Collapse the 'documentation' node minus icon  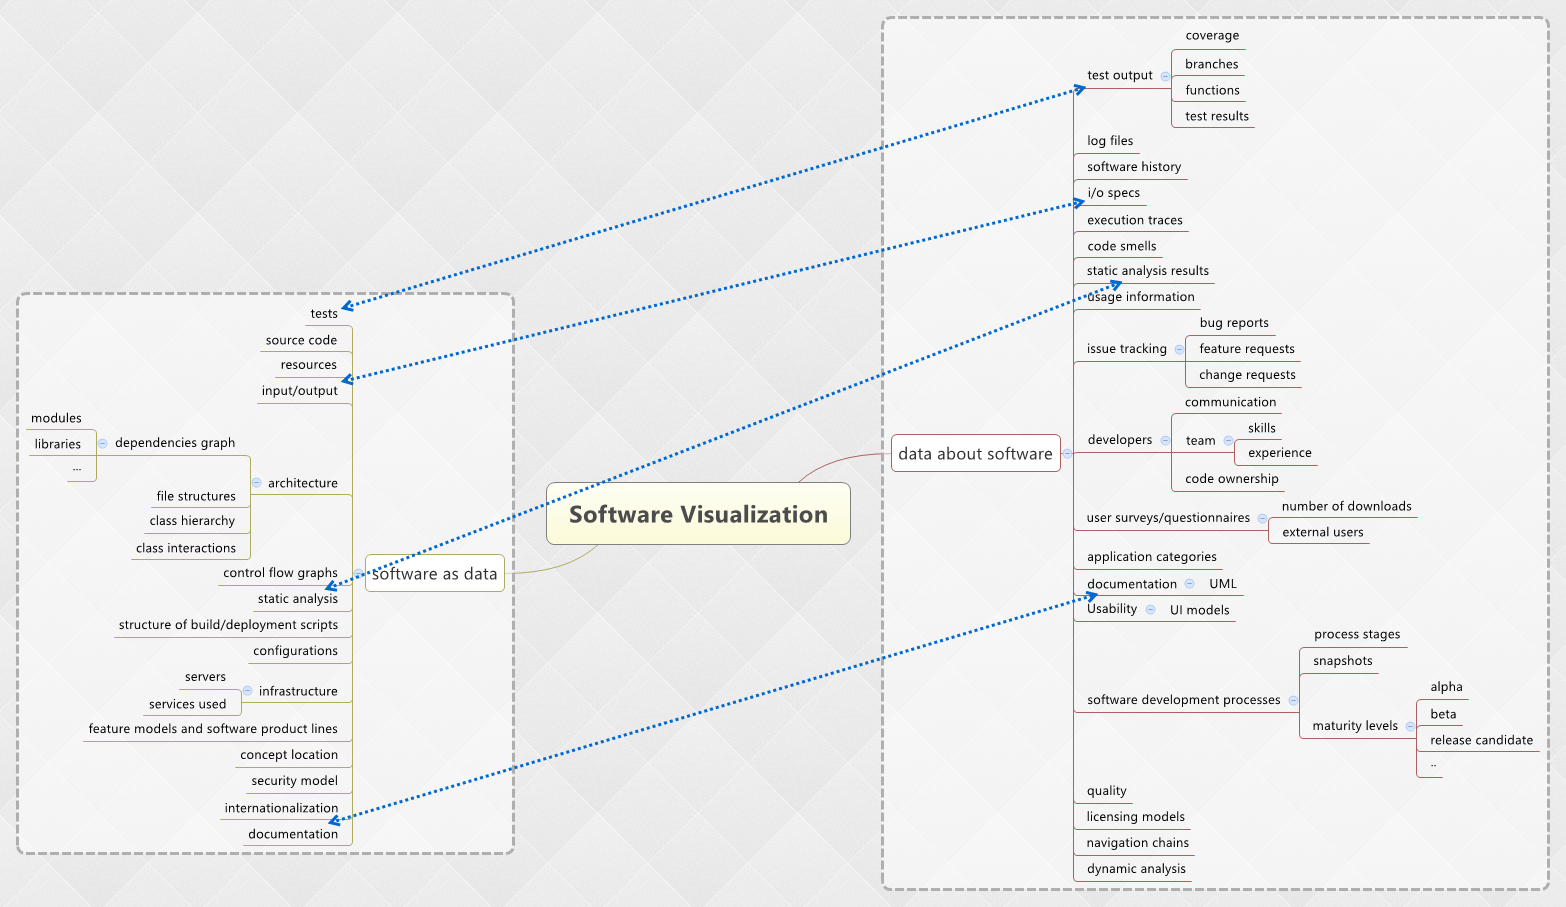(1190, 584)
